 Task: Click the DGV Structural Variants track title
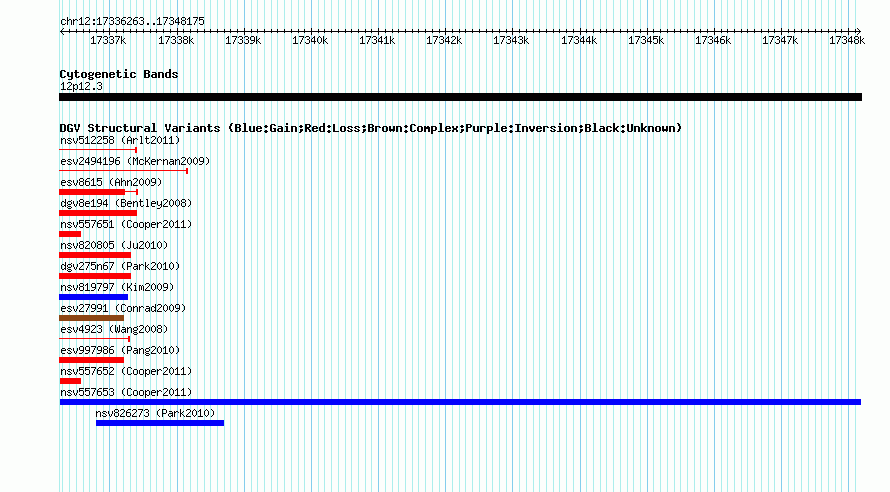pyautogui.click(x=371, y=128)
